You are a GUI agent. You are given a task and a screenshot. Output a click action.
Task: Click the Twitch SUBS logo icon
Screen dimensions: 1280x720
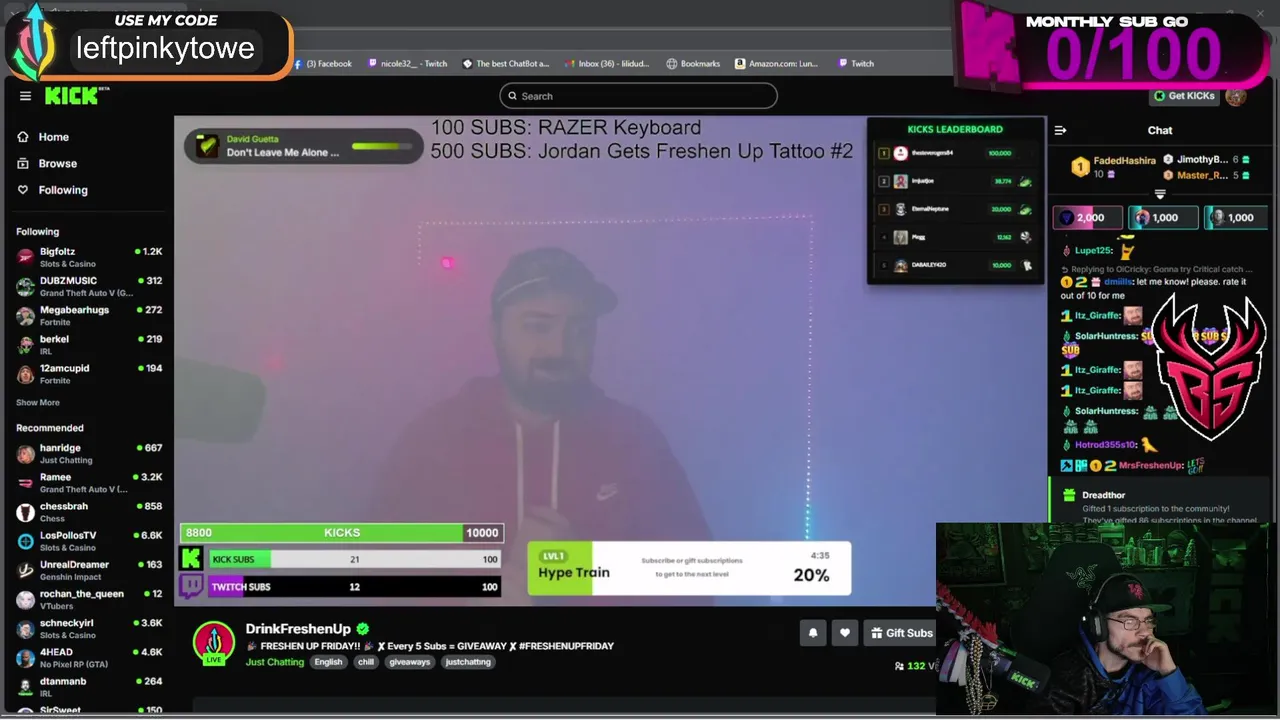(x=191, y=586)
